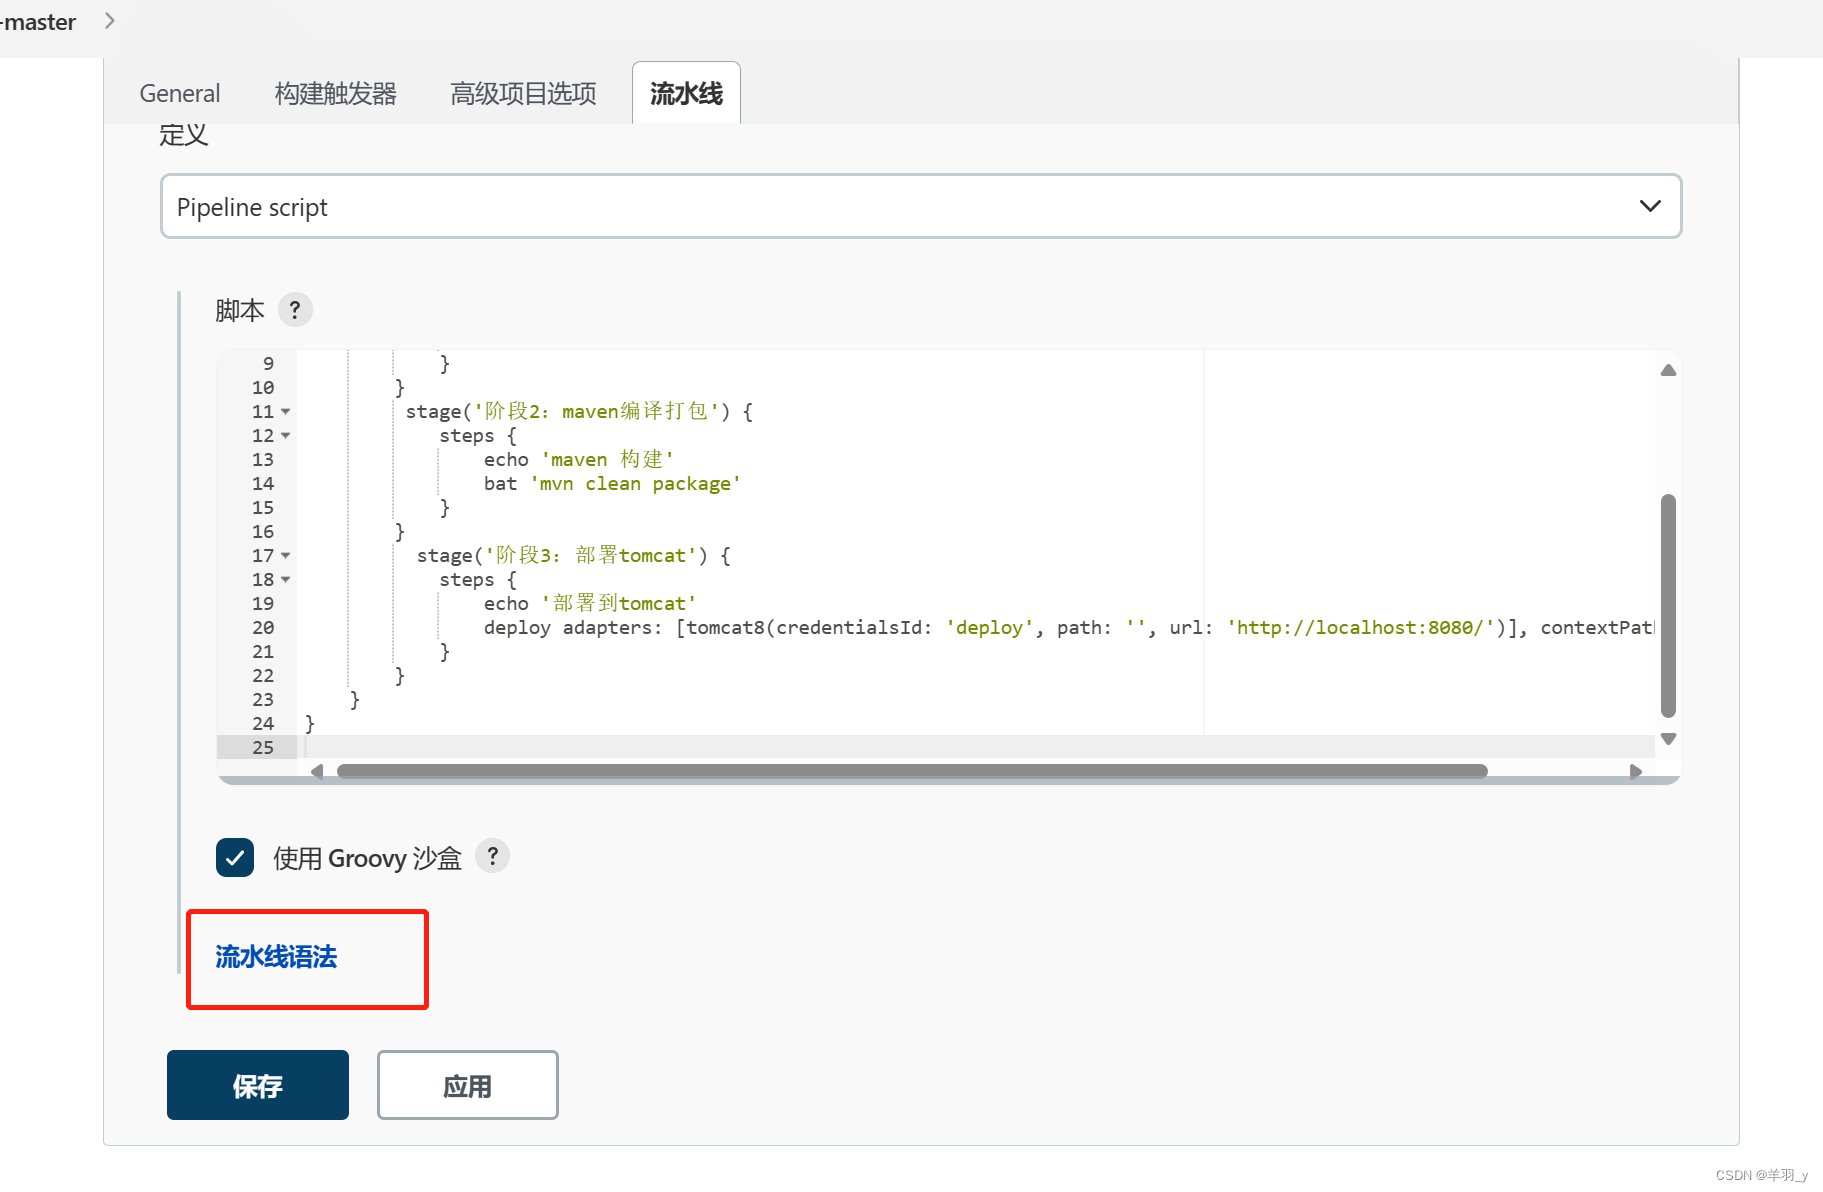
Task: Collapse code fold arrow on line 18
Action: (x=286, y=579)
